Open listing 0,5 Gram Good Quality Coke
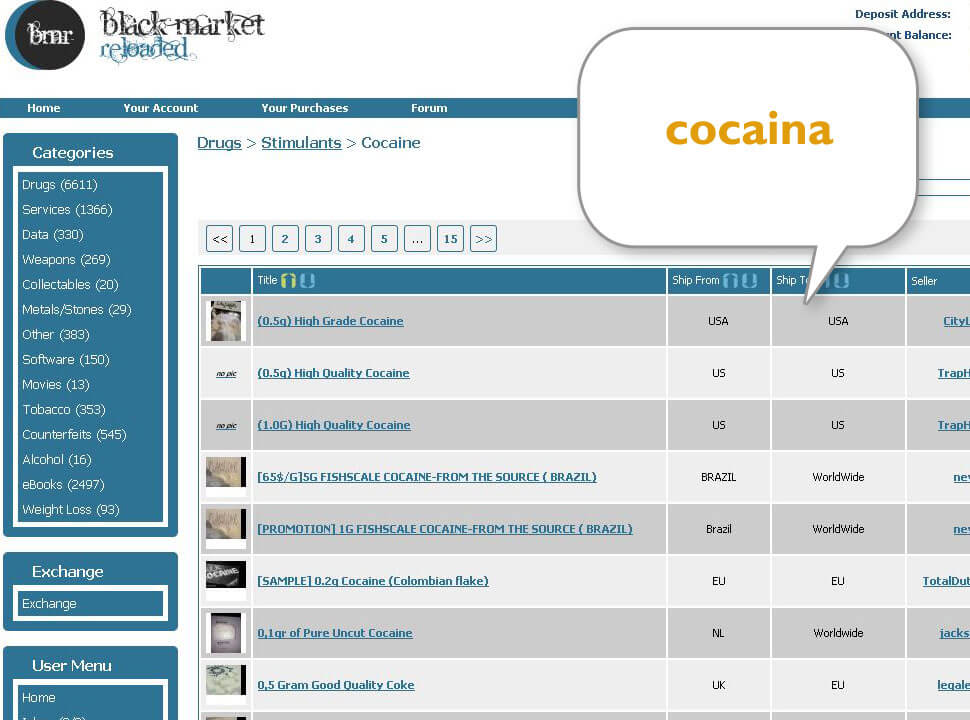970x720 pixels. tap(336, 685)
